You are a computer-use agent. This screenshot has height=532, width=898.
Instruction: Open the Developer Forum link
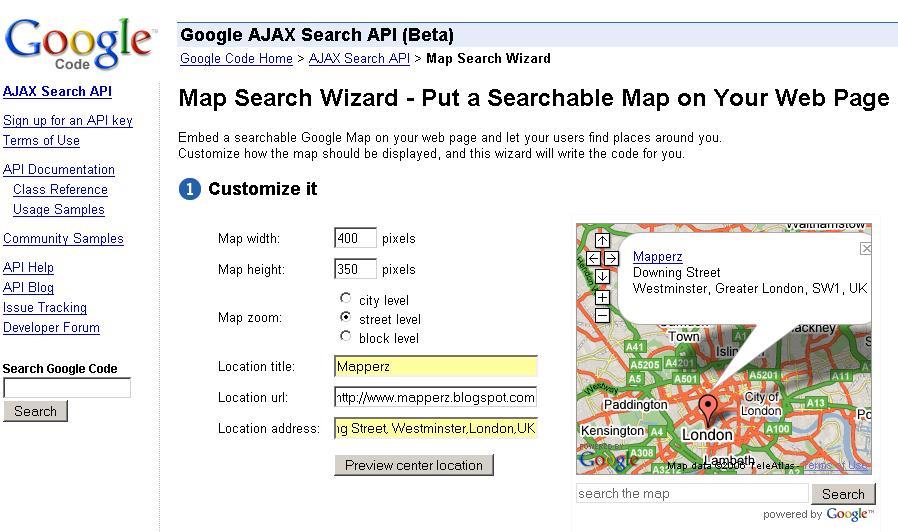[51, 328]
